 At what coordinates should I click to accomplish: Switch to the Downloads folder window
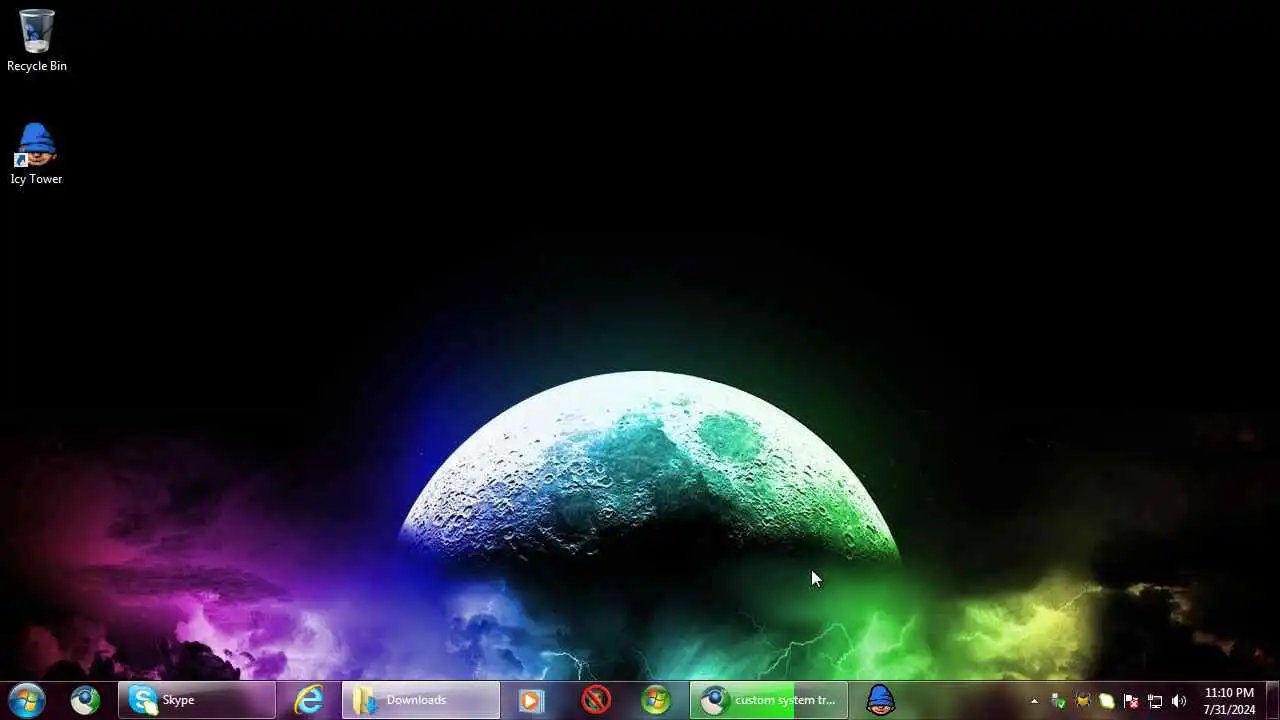pos(421,700)
